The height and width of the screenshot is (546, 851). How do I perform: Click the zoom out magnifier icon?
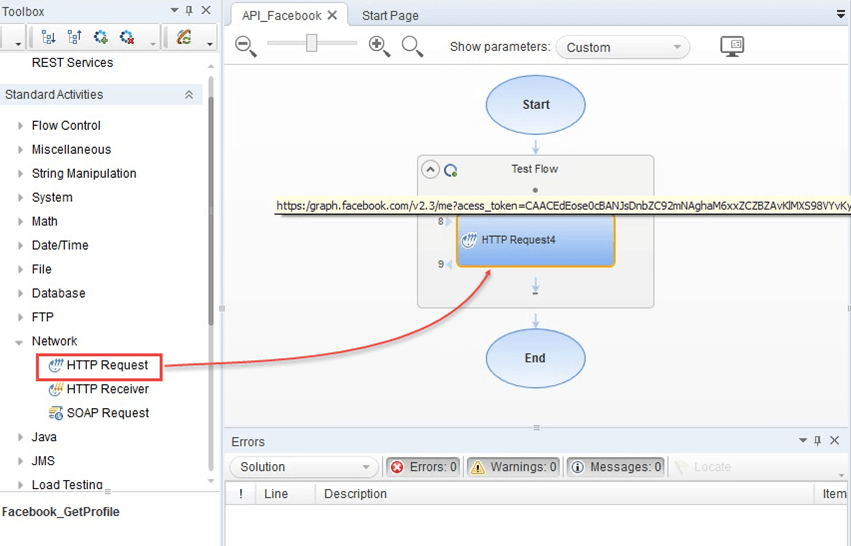pyautogui.click(x=246, y=46)
